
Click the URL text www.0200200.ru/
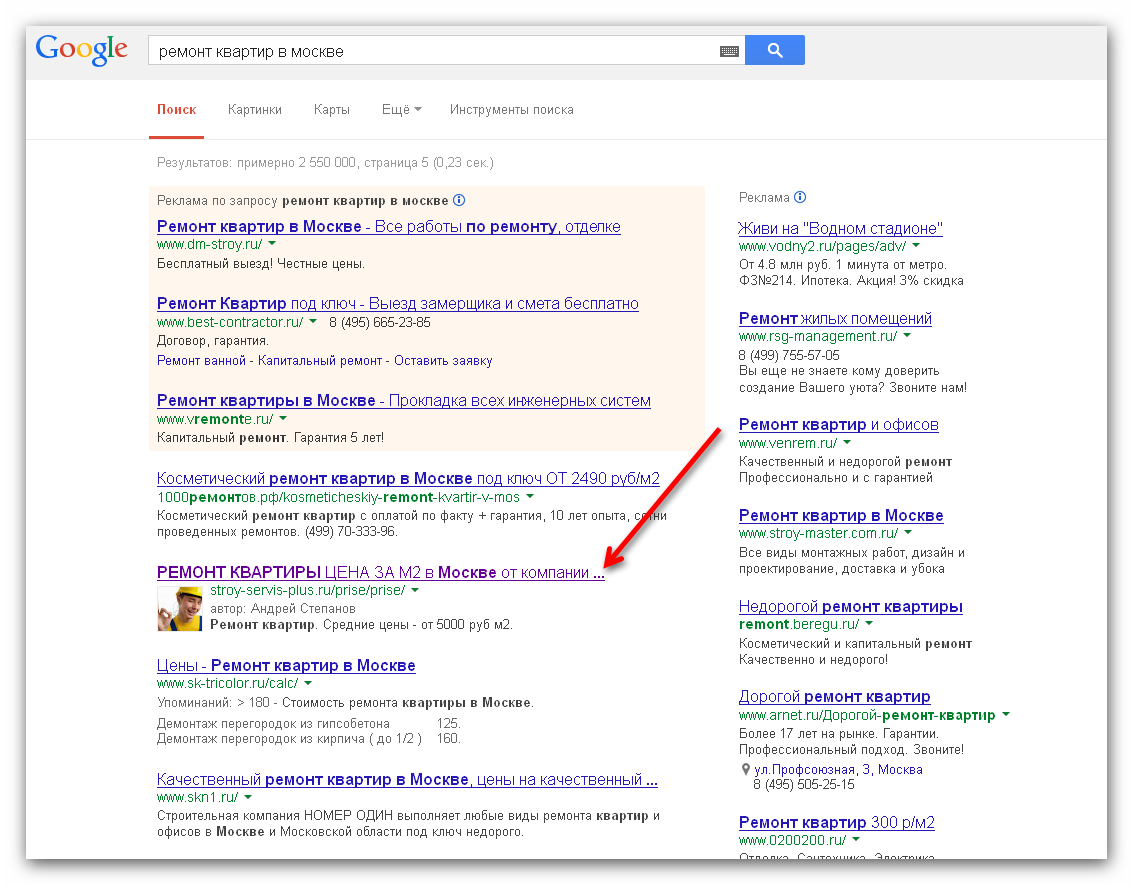tap(792, 840)
